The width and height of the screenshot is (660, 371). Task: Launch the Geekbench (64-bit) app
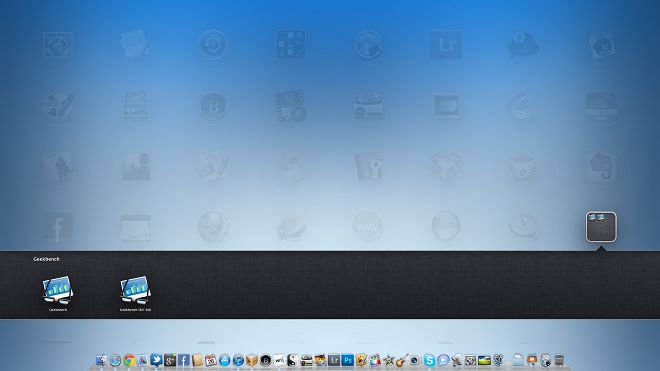tap(135, 290)
